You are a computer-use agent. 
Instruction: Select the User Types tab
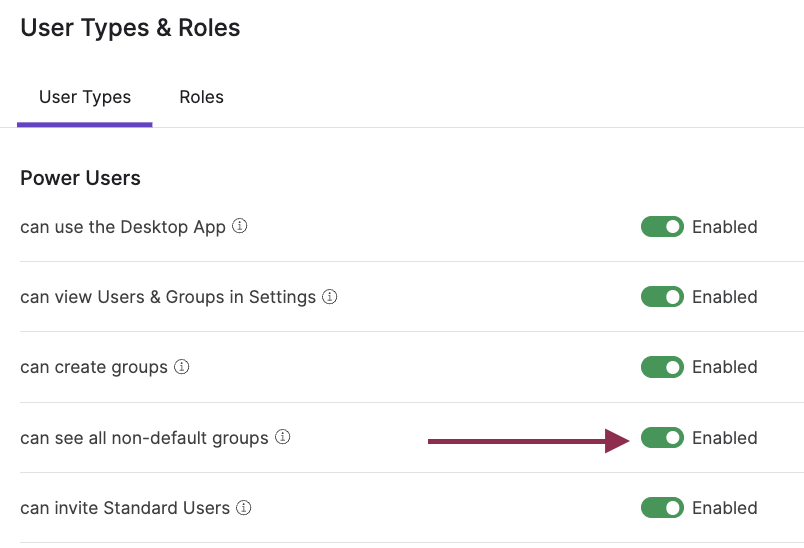coord(85,97)
